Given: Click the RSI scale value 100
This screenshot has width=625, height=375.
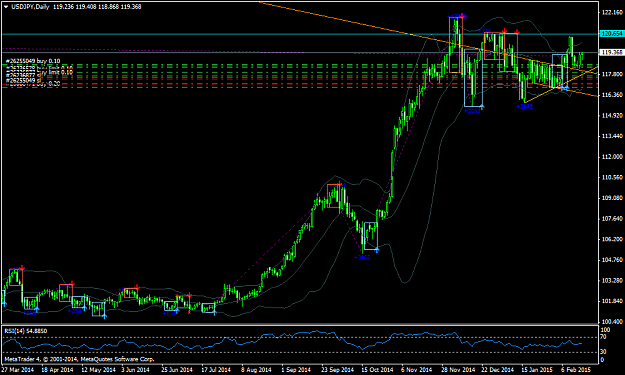Looking at the screenshot, I should coord(605,330).
